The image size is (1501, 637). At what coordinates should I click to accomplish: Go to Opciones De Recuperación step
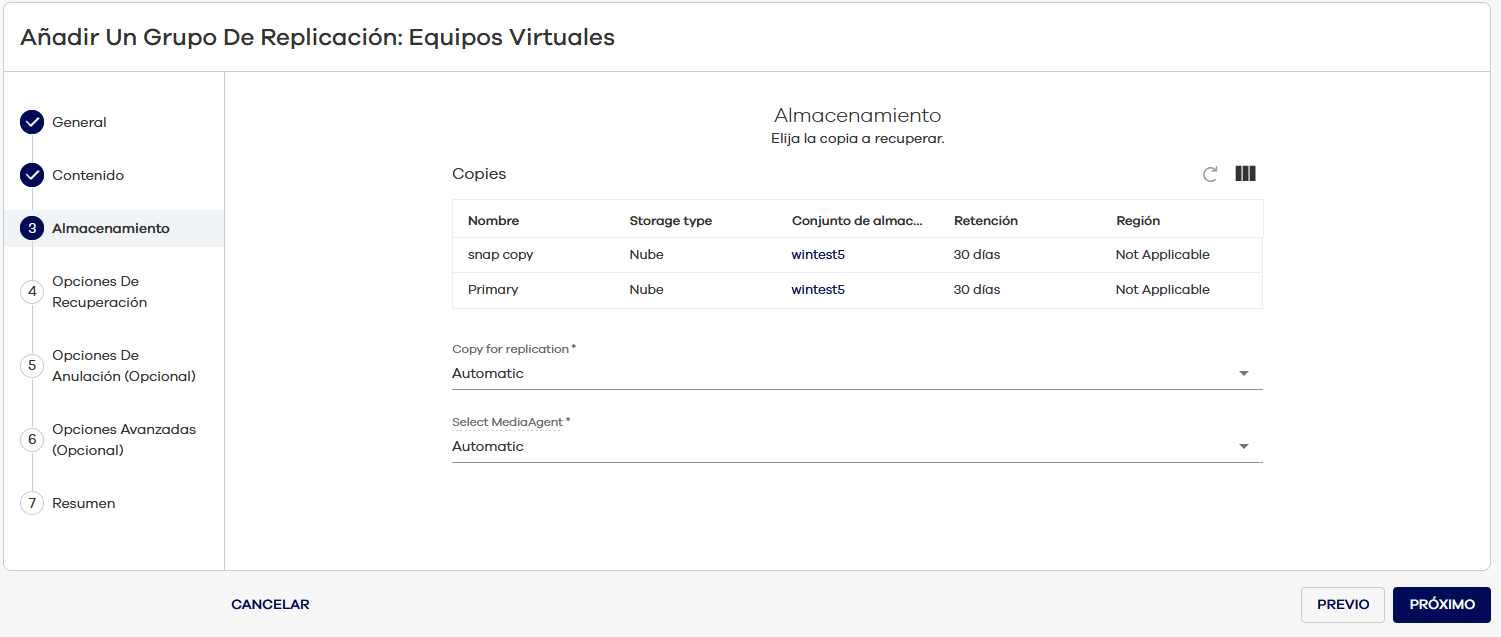(x=99, y=291)
